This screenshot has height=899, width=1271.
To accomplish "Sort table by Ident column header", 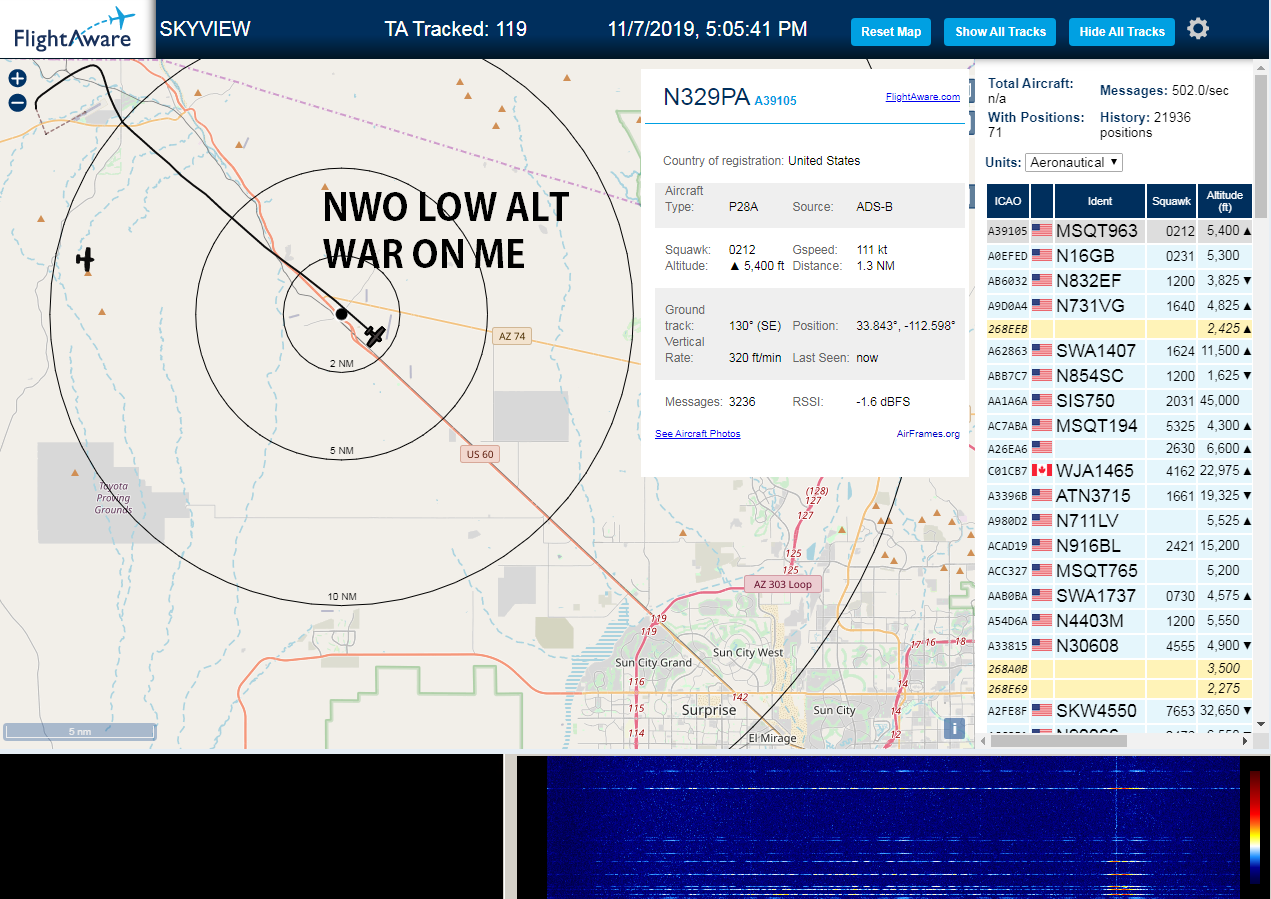I will (x=1100, y=201).
